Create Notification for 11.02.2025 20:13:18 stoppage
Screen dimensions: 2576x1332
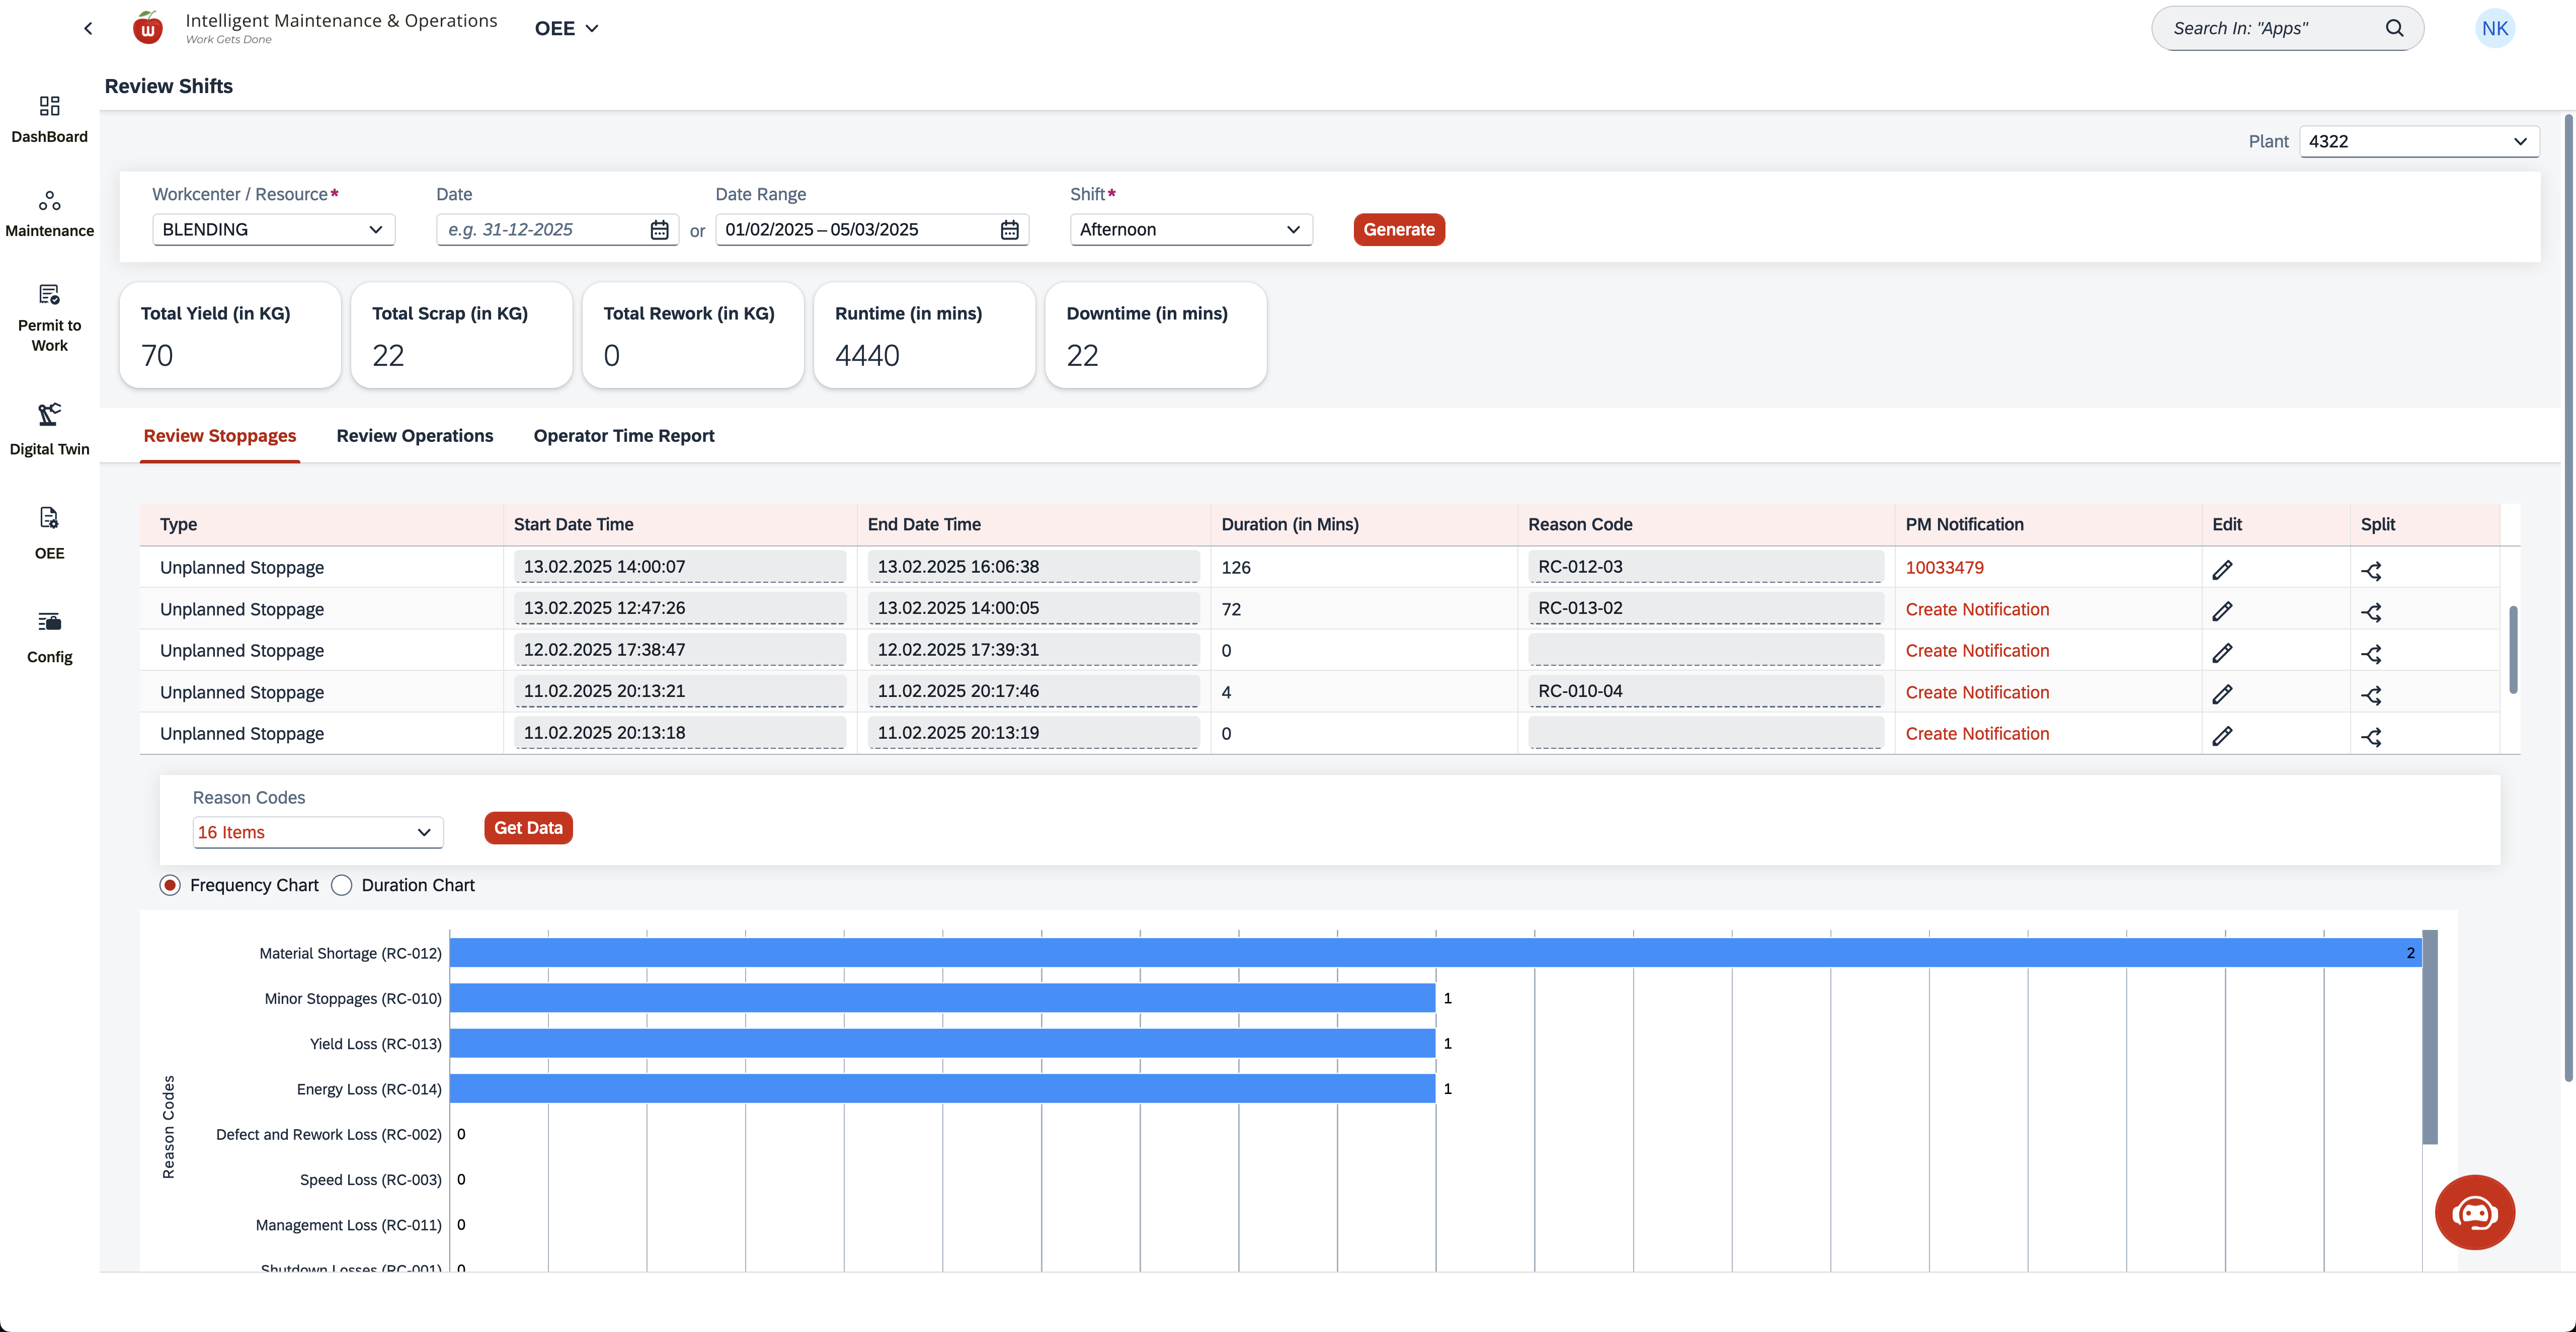click(1976, 733)
